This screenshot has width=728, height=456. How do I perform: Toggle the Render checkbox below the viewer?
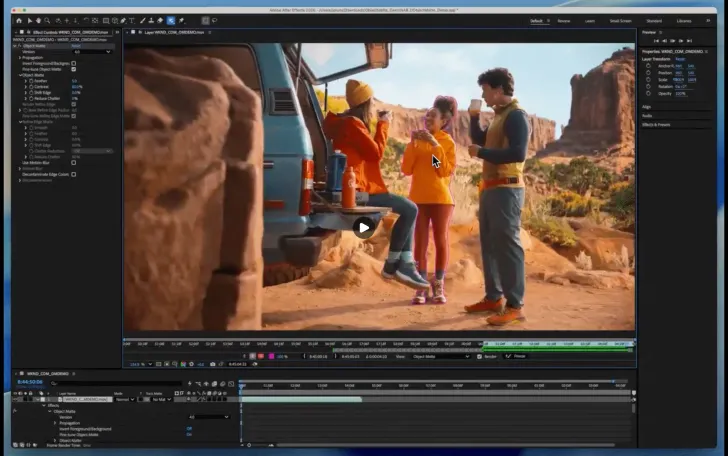(x=480, y=356)
